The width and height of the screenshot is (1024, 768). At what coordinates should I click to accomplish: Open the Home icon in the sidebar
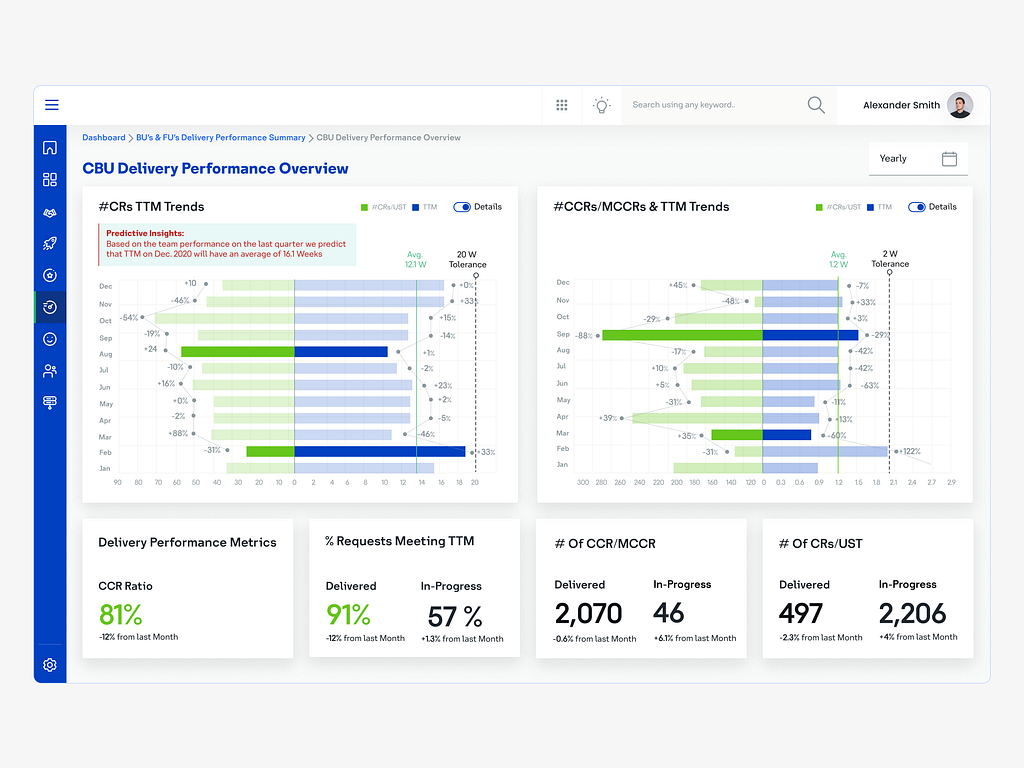point(50,147)
